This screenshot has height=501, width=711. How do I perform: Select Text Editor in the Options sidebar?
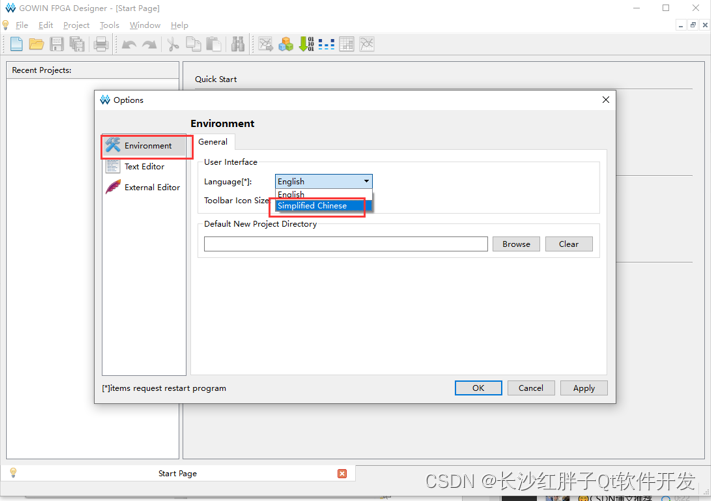pyautogui.click(x=144, y=166)
